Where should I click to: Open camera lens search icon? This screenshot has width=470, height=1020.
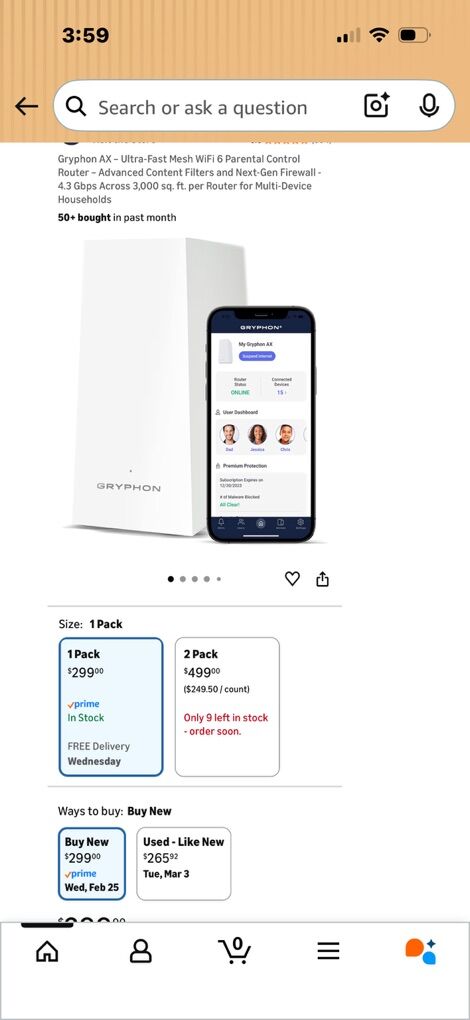click(x=376, y=105)
